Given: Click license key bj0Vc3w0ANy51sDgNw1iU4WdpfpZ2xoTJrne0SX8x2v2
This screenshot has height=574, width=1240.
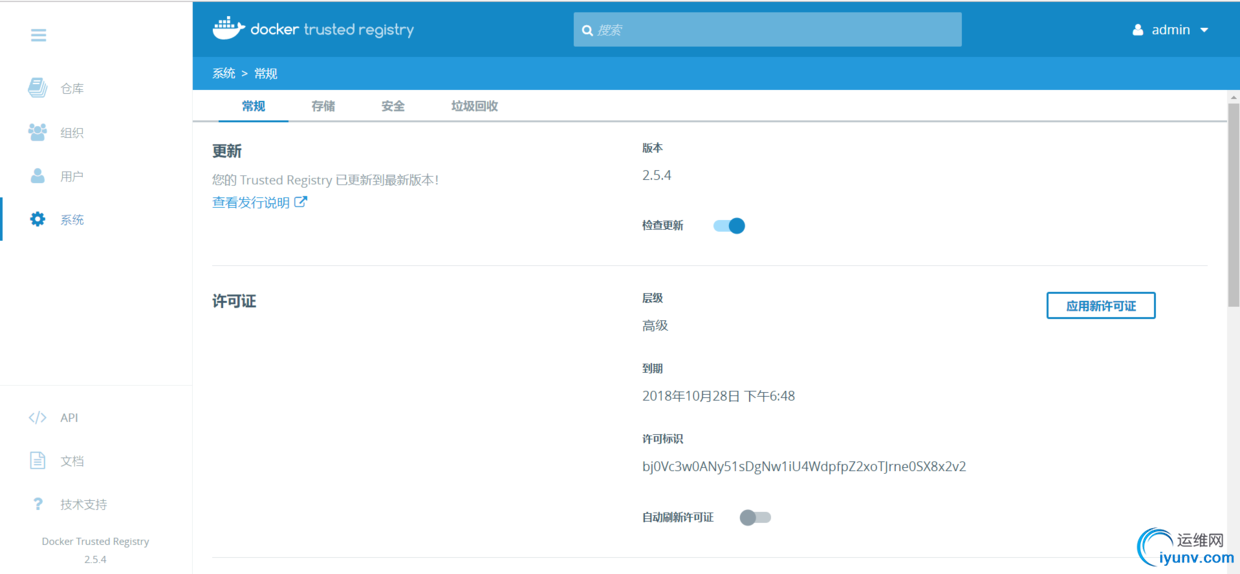Looking at the screenshot, I should [x=804, y=466].
